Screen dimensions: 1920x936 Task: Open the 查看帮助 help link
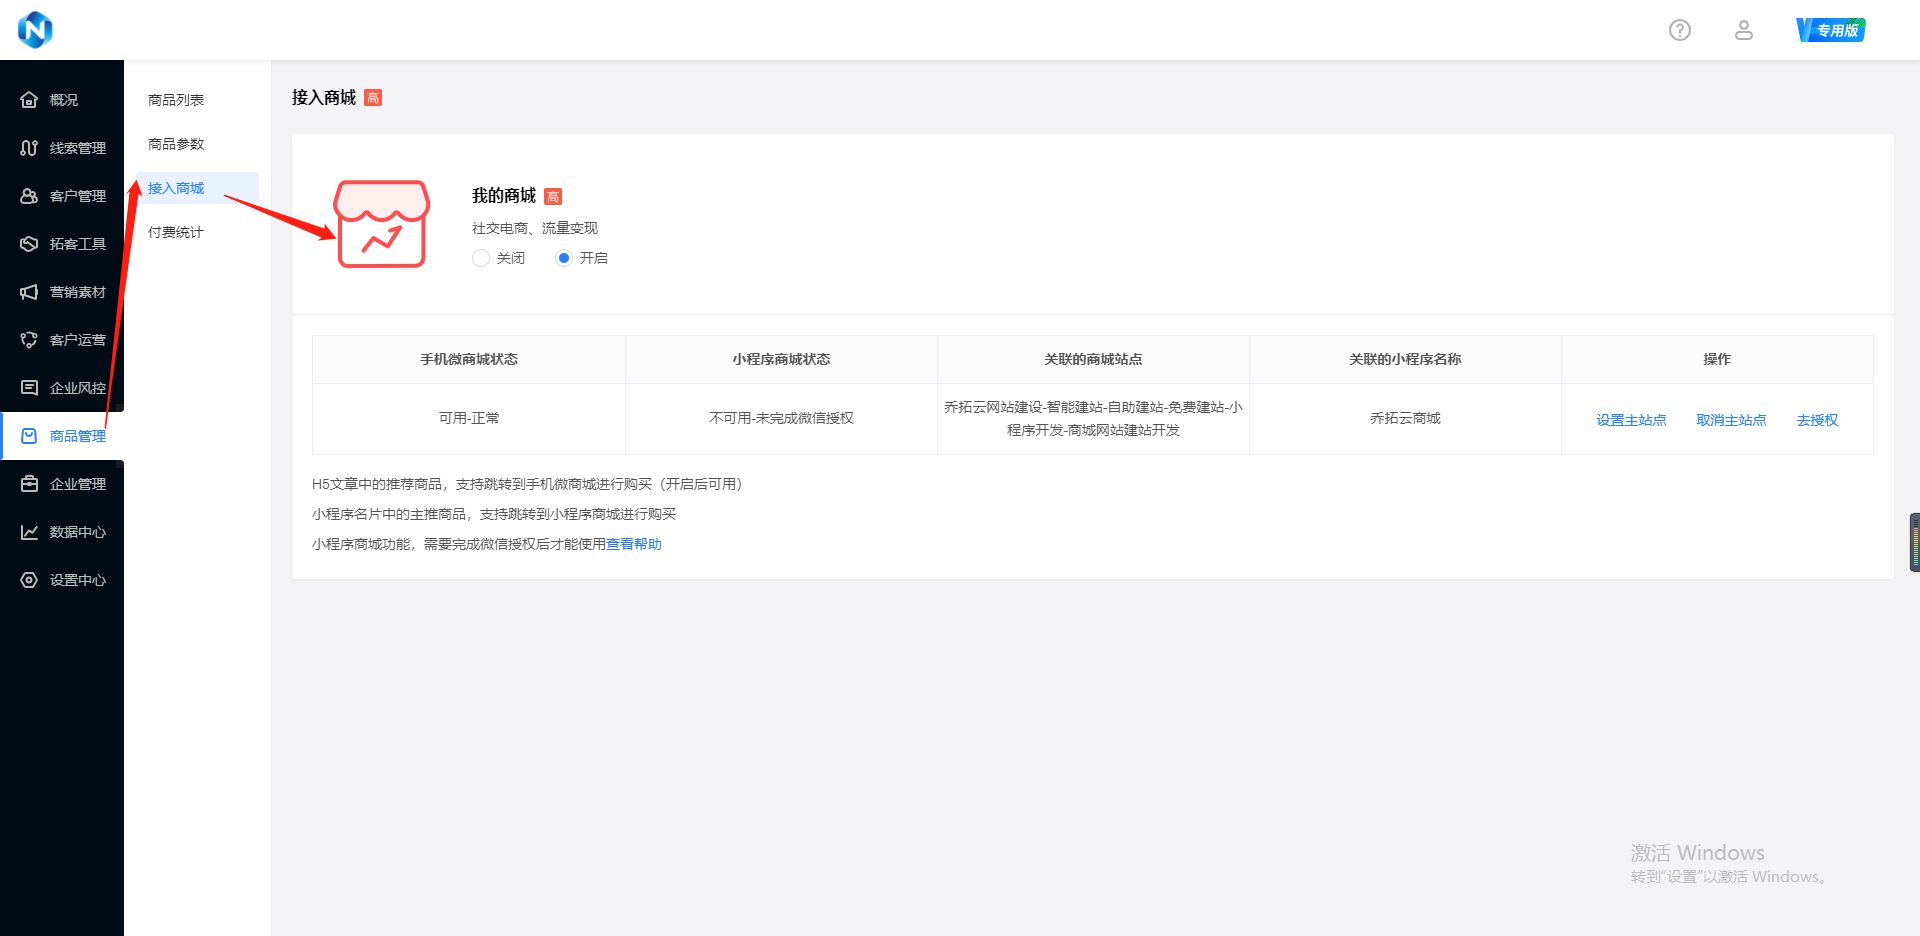(634, 544)
